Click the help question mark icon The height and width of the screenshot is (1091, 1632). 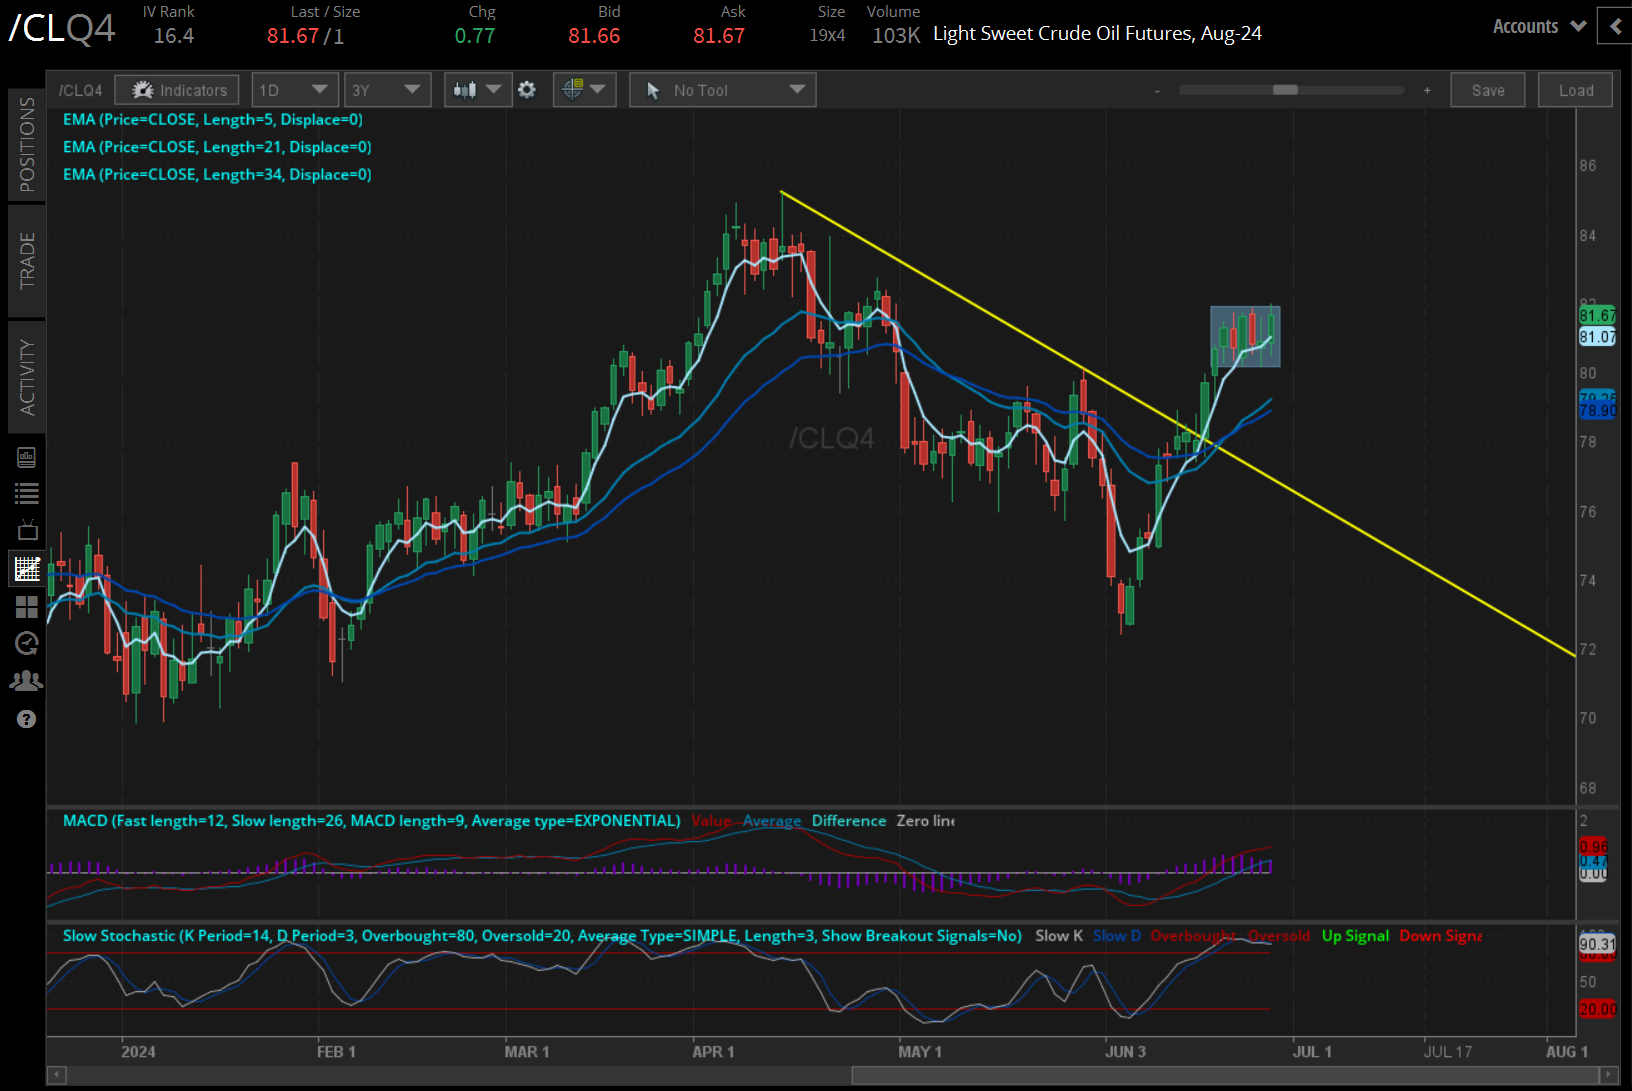coord(27,719)
